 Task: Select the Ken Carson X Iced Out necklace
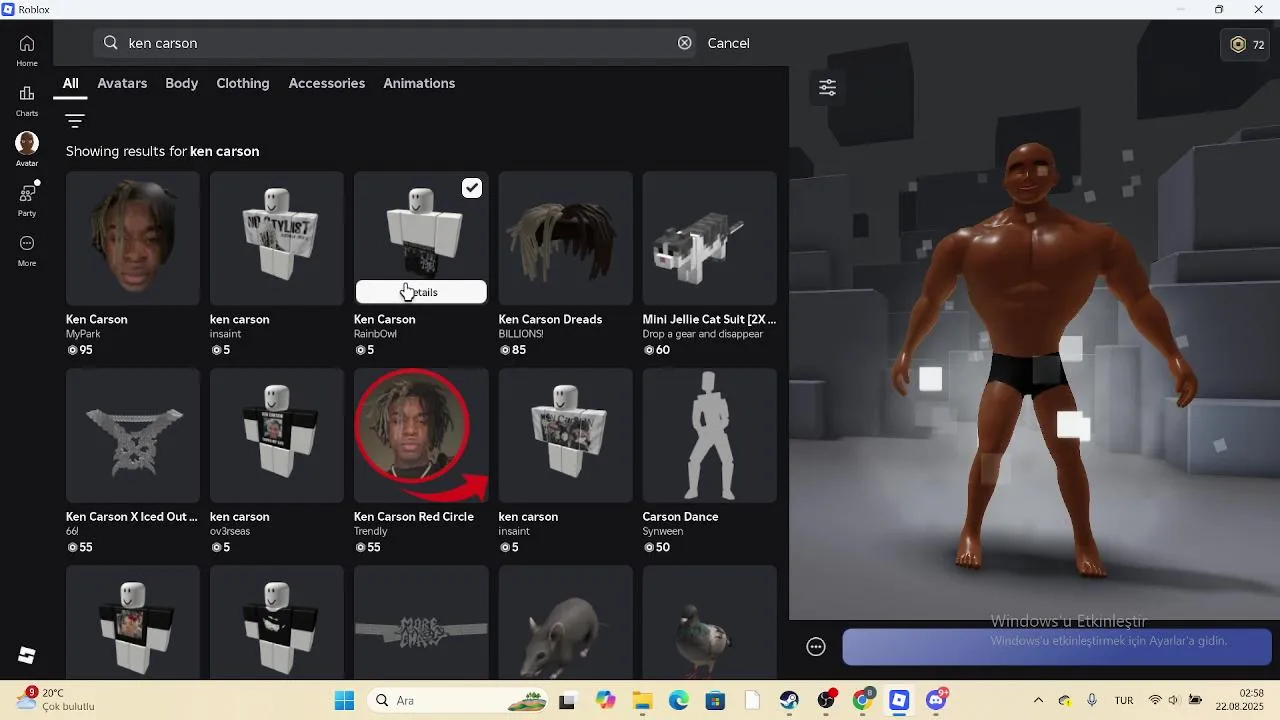pos(133,435)
